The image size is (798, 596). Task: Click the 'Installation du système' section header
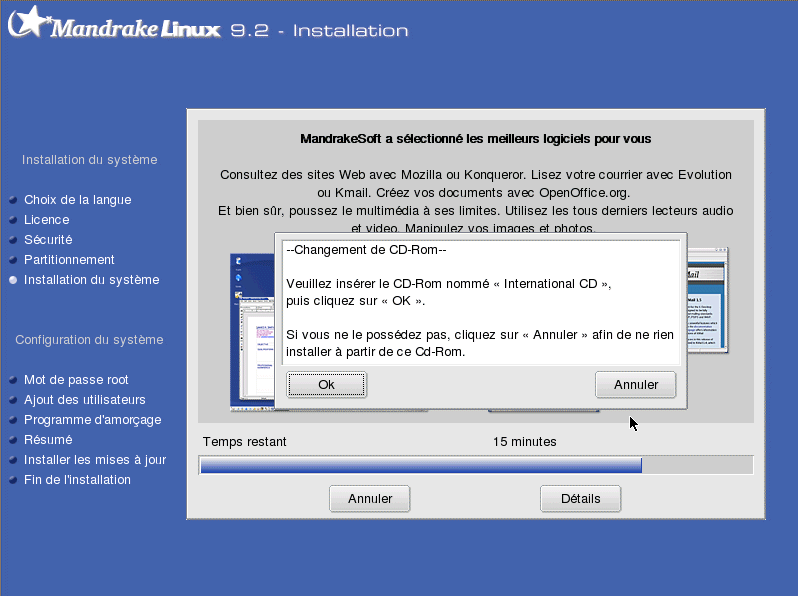pyautogui.click(x=90, y=160)
